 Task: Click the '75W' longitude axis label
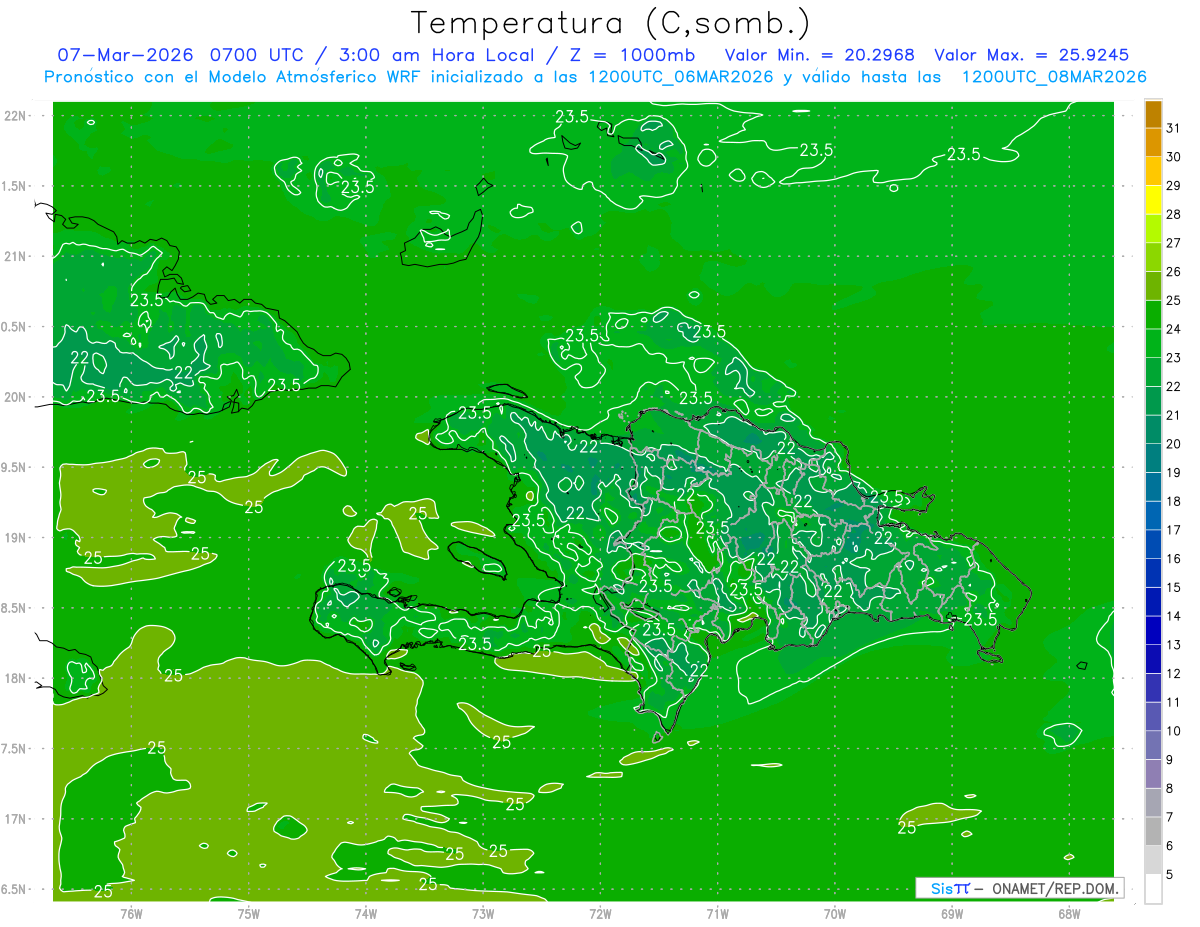point(249,913)
